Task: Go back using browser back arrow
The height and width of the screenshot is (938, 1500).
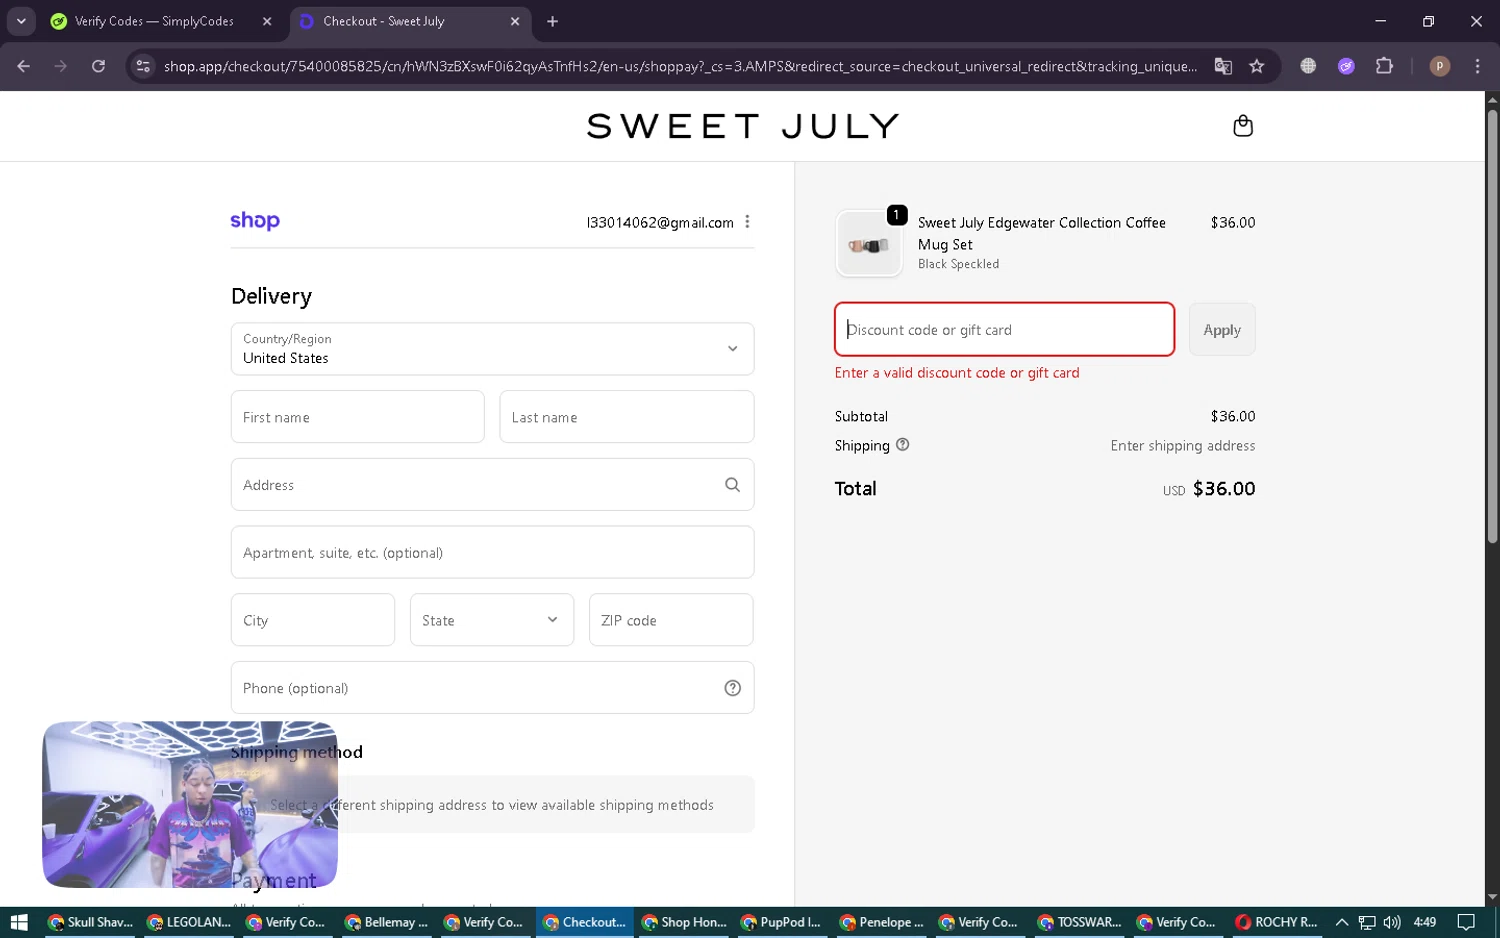Action: tap(24, 66)
